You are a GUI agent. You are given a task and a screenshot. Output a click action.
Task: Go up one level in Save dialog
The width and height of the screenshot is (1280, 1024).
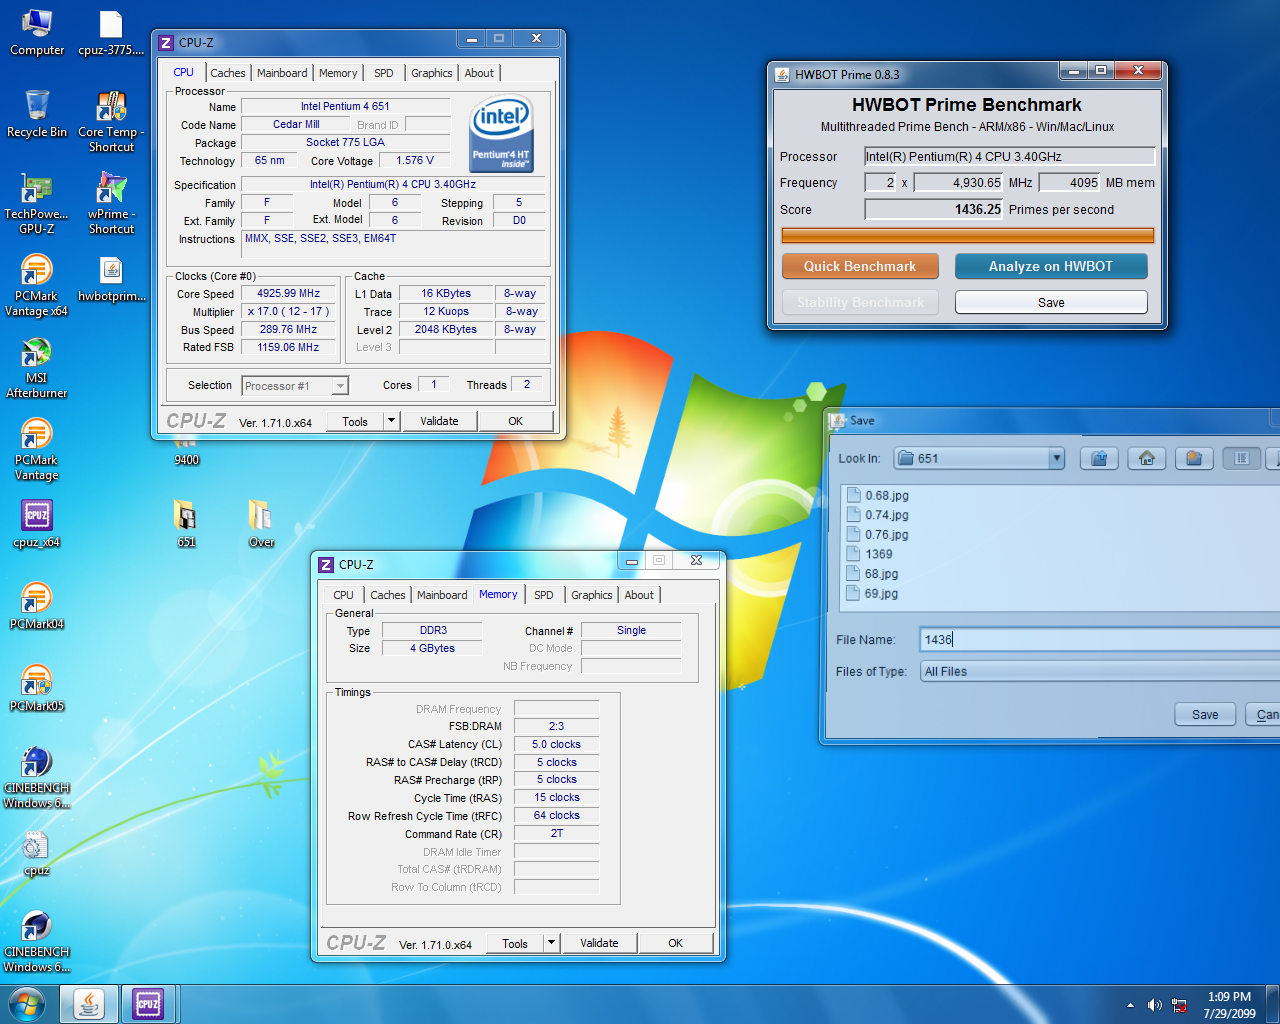click(x=1099, y=458)
